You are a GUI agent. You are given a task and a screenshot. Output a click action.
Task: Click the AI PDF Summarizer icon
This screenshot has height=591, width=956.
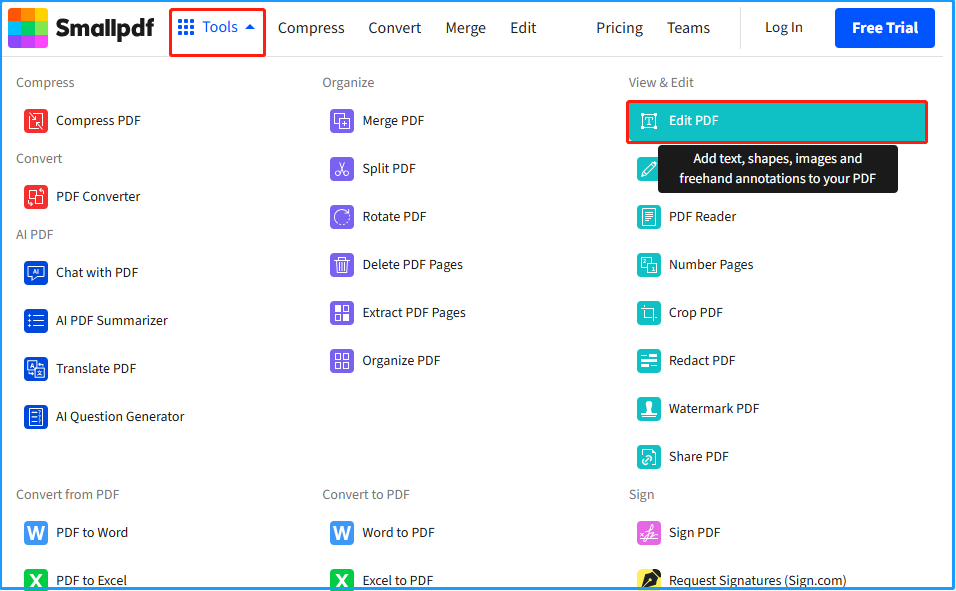click(36, 320)
